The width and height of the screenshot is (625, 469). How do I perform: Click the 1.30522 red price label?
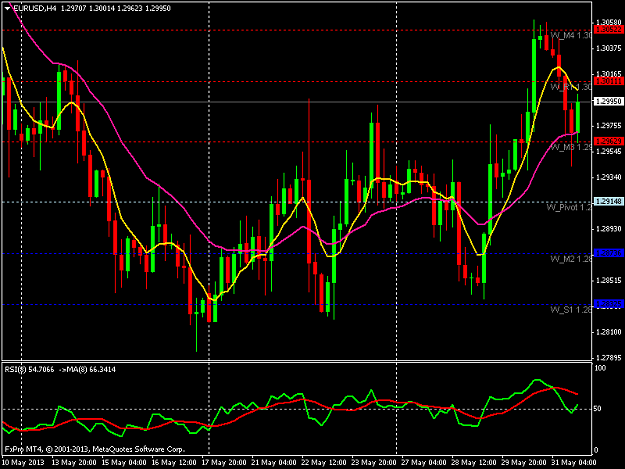coord(608,29)
